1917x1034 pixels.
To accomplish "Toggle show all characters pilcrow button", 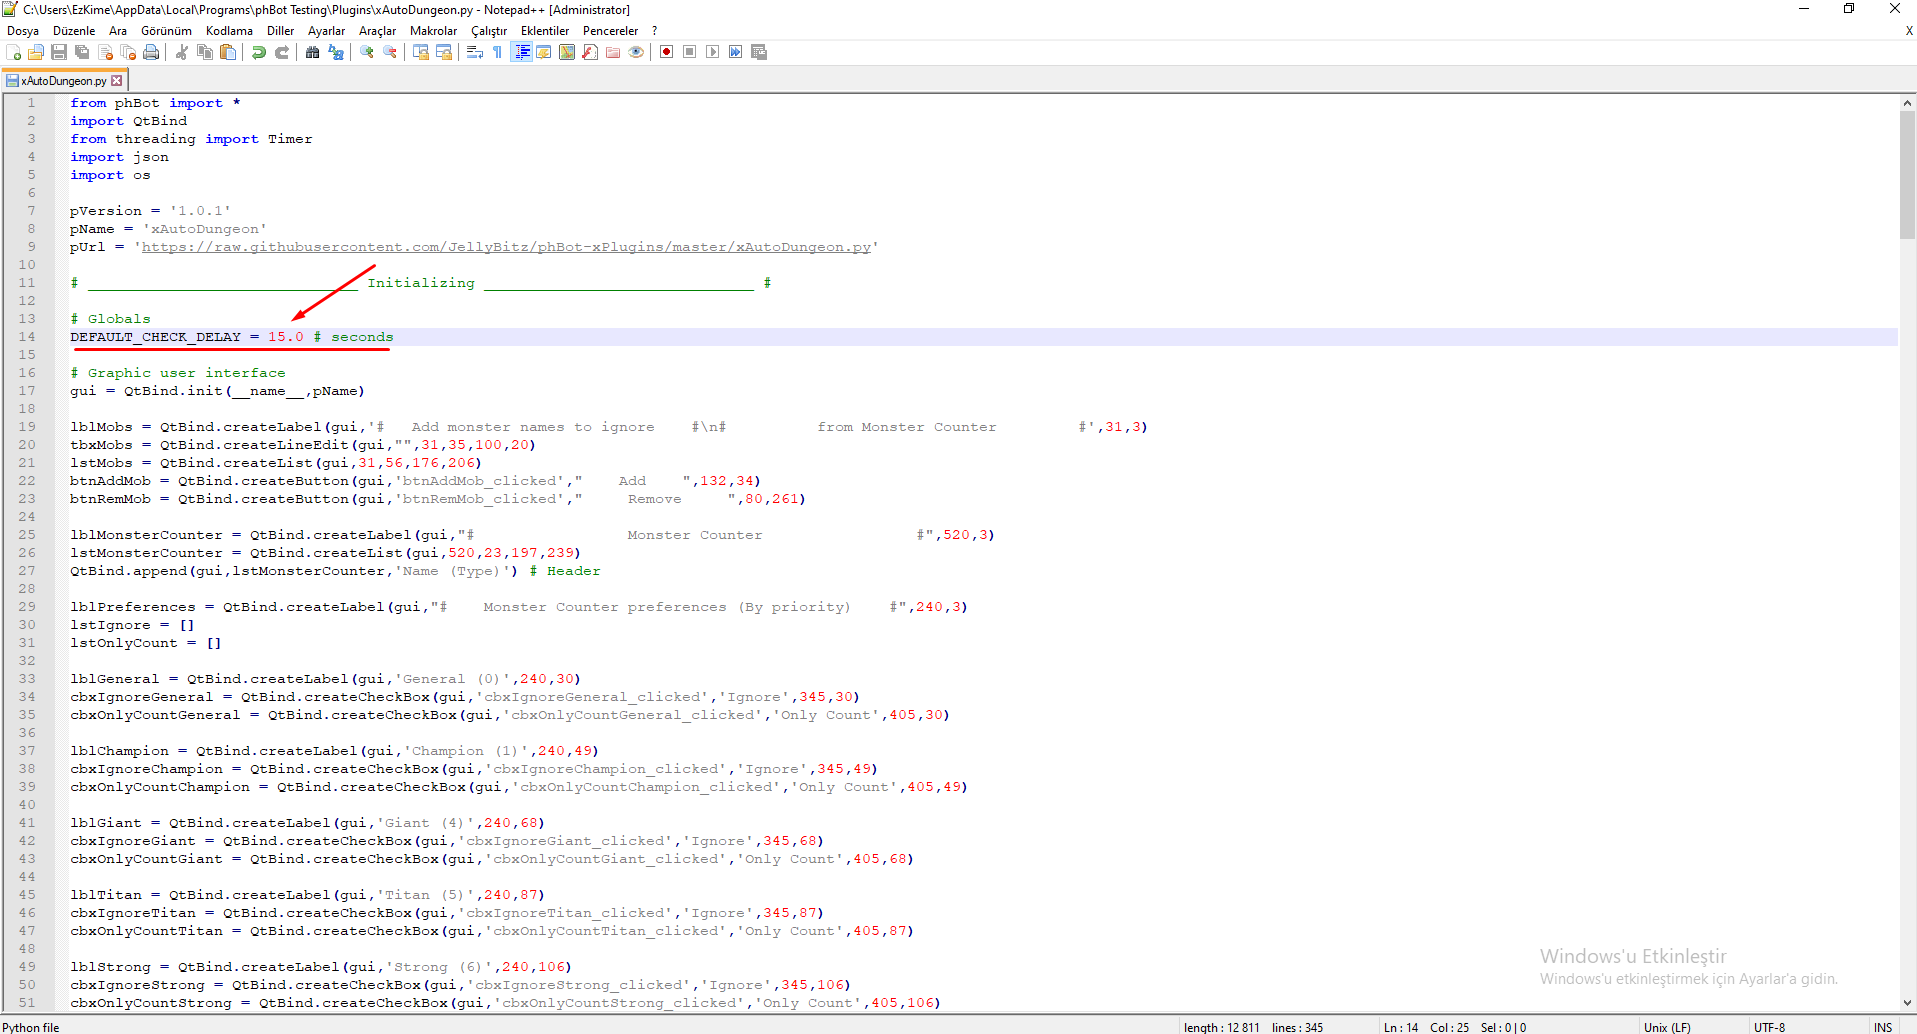I will pos(498,52).
